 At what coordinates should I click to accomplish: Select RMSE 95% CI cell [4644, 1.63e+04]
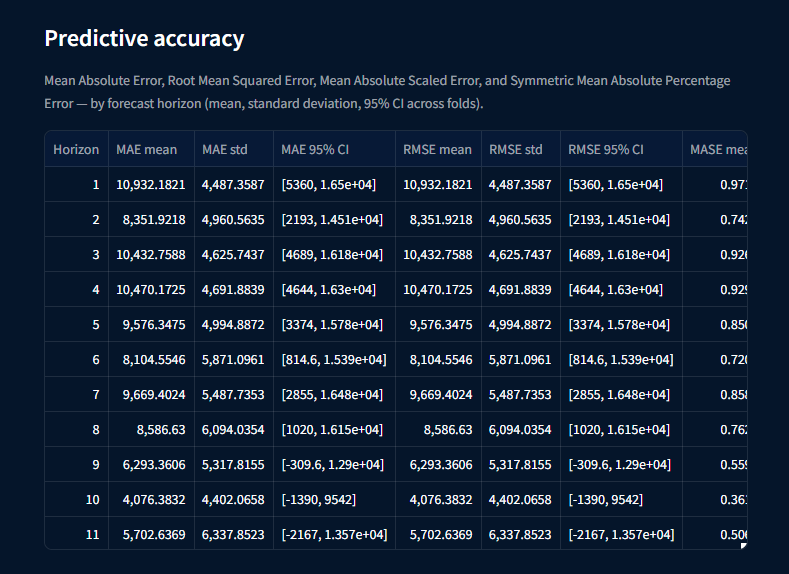[x=621, y=290]
